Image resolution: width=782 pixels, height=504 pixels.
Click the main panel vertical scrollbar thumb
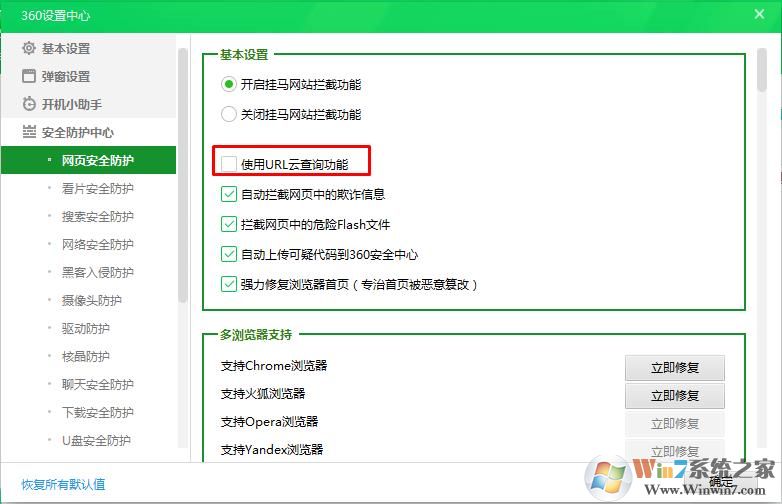[x=761, y=70]
